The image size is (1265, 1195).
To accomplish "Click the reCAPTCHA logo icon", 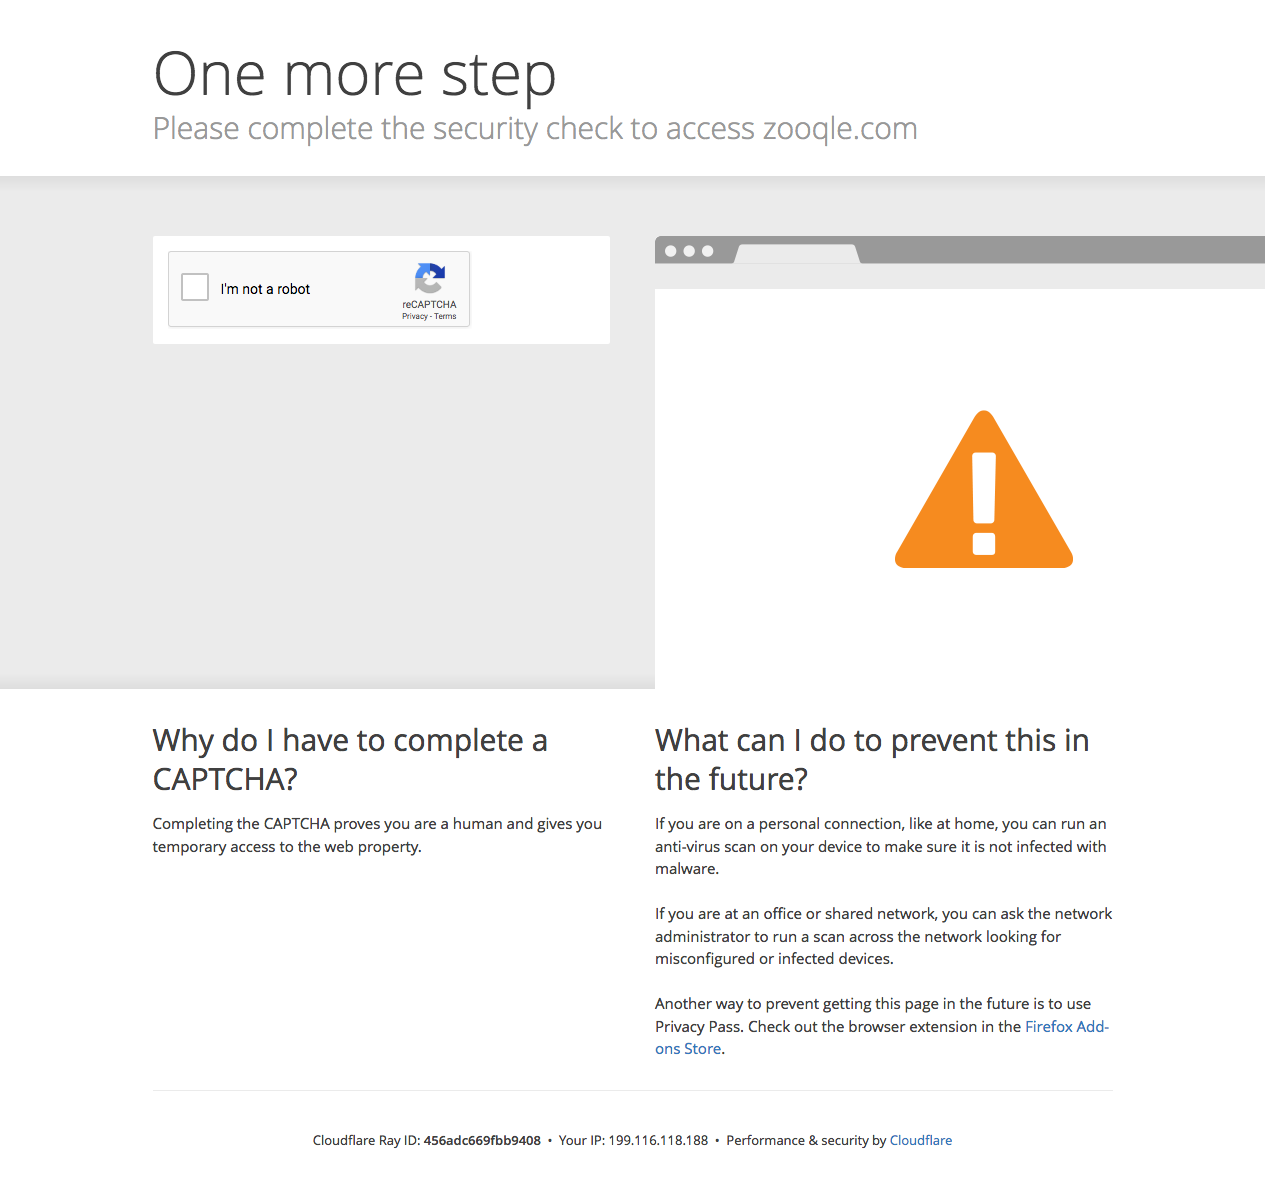I will click(x=430, y=281).
